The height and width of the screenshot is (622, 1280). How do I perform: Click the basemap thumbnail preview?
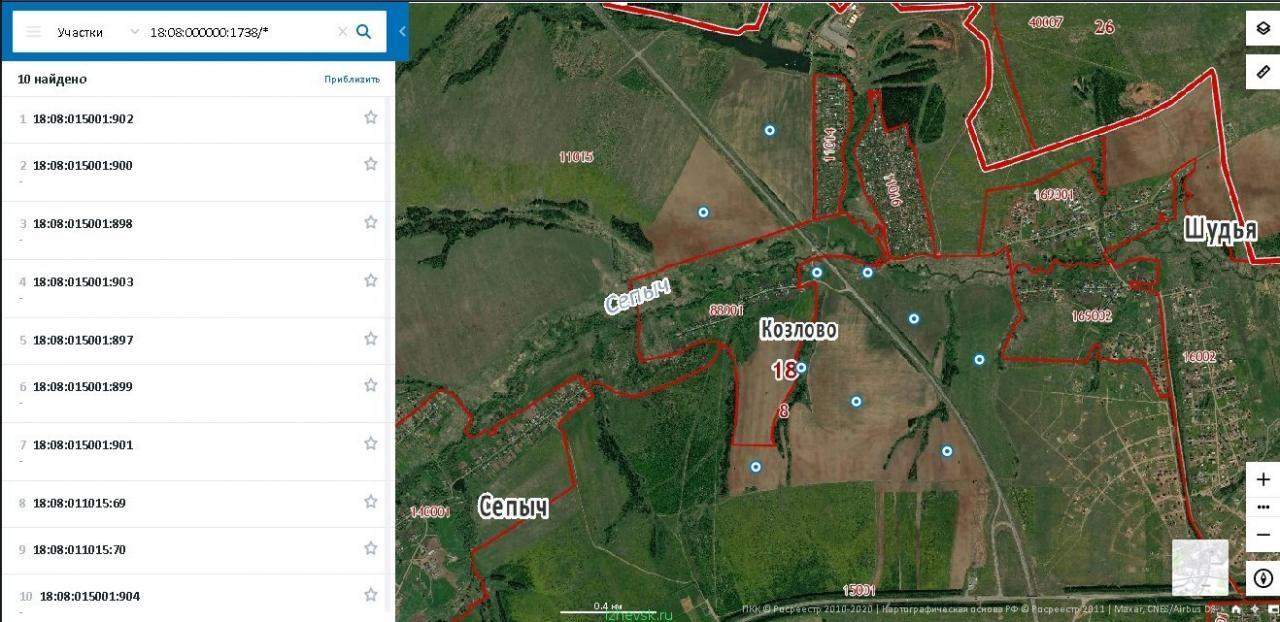(x=1199, y=567)
